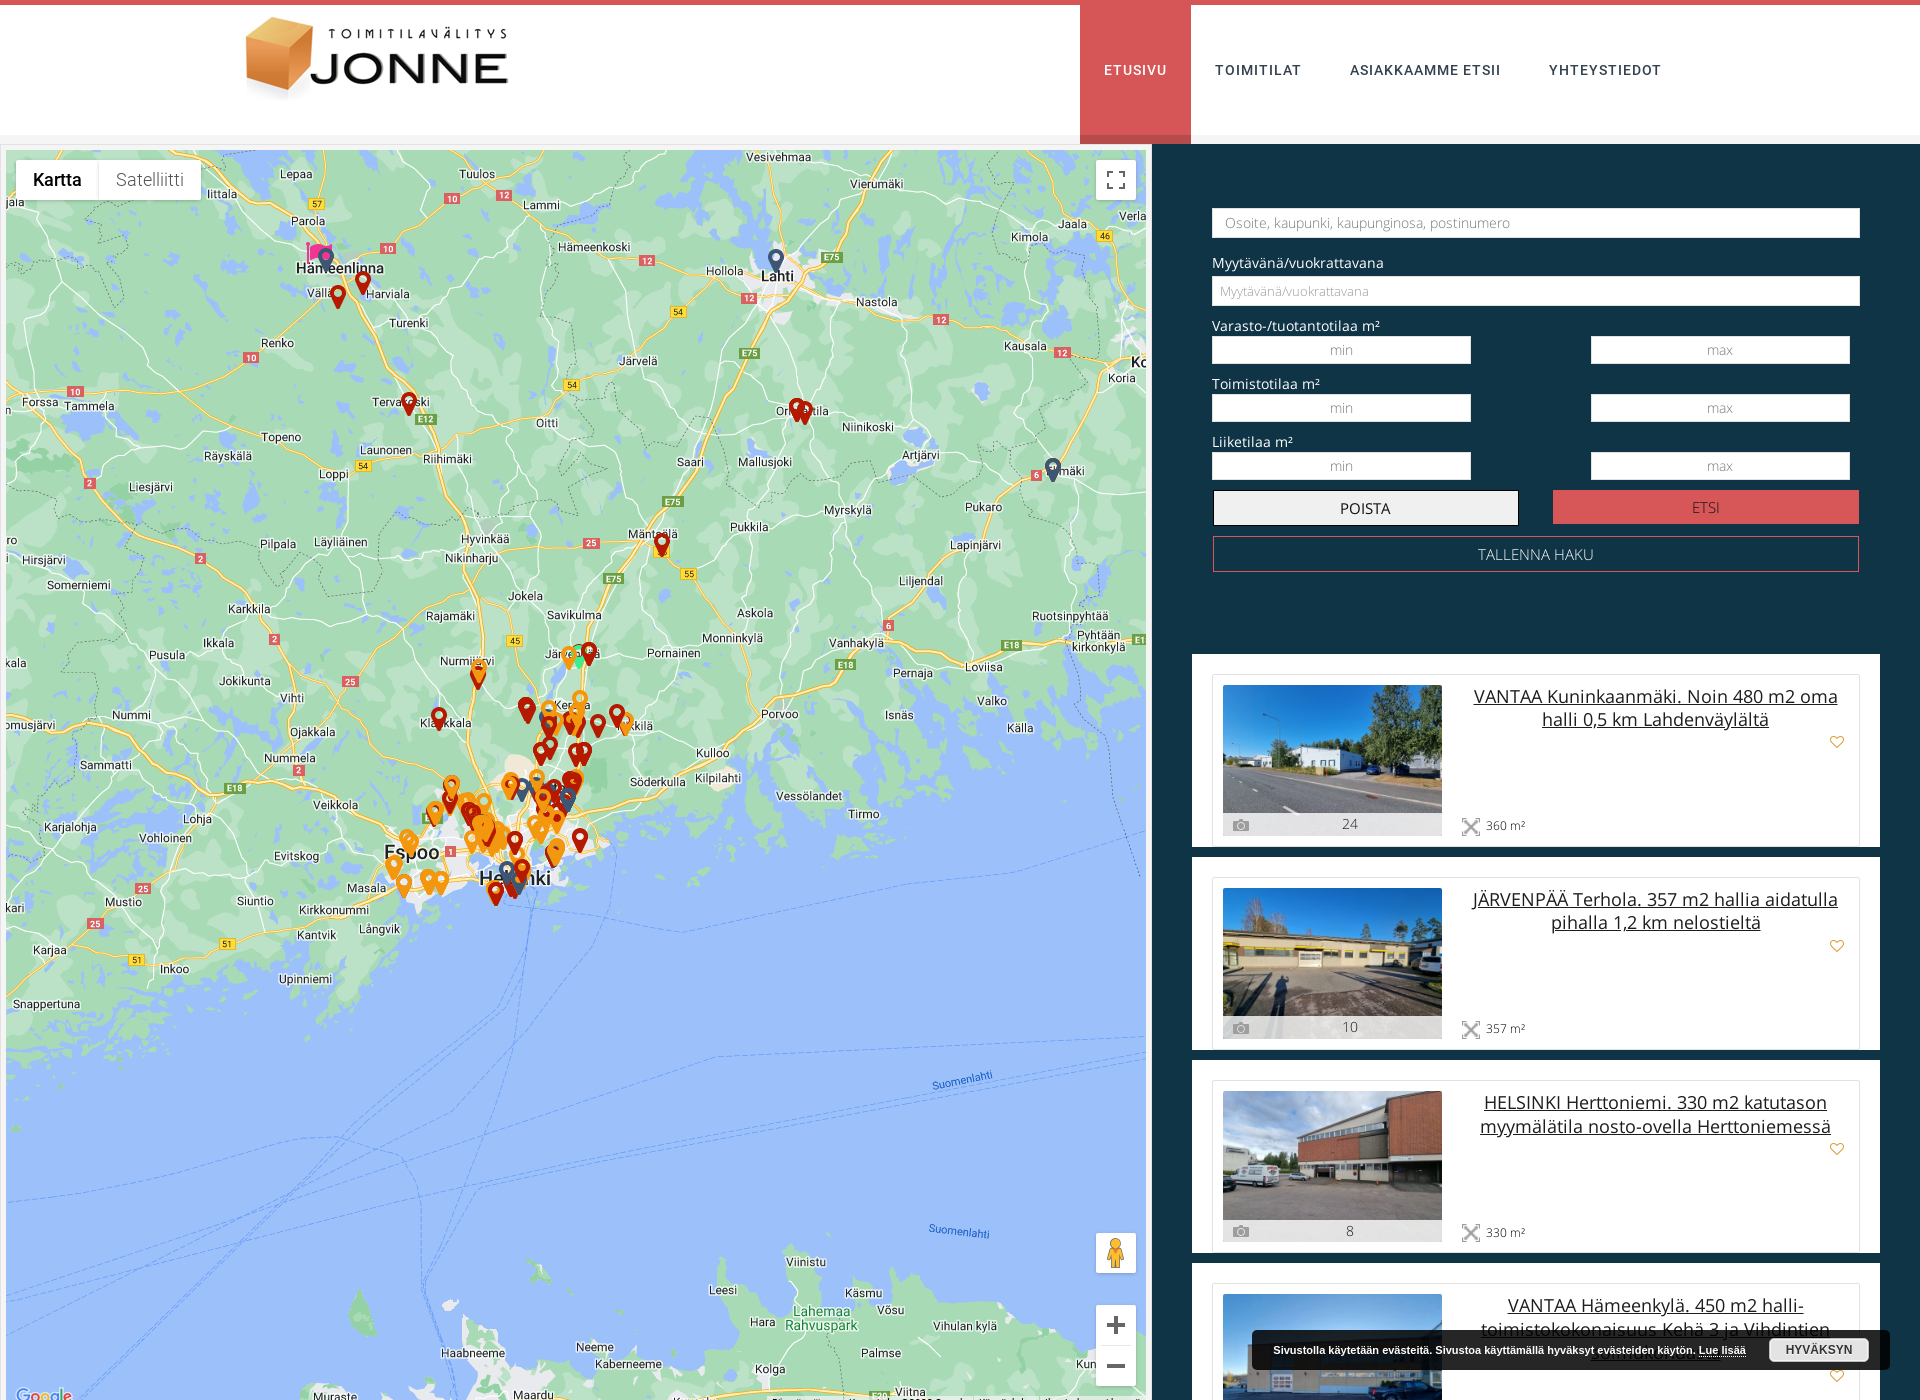Zoom in on the map
This screenshot has height=1400, width=1920.
click(x=1116, y=1325)
